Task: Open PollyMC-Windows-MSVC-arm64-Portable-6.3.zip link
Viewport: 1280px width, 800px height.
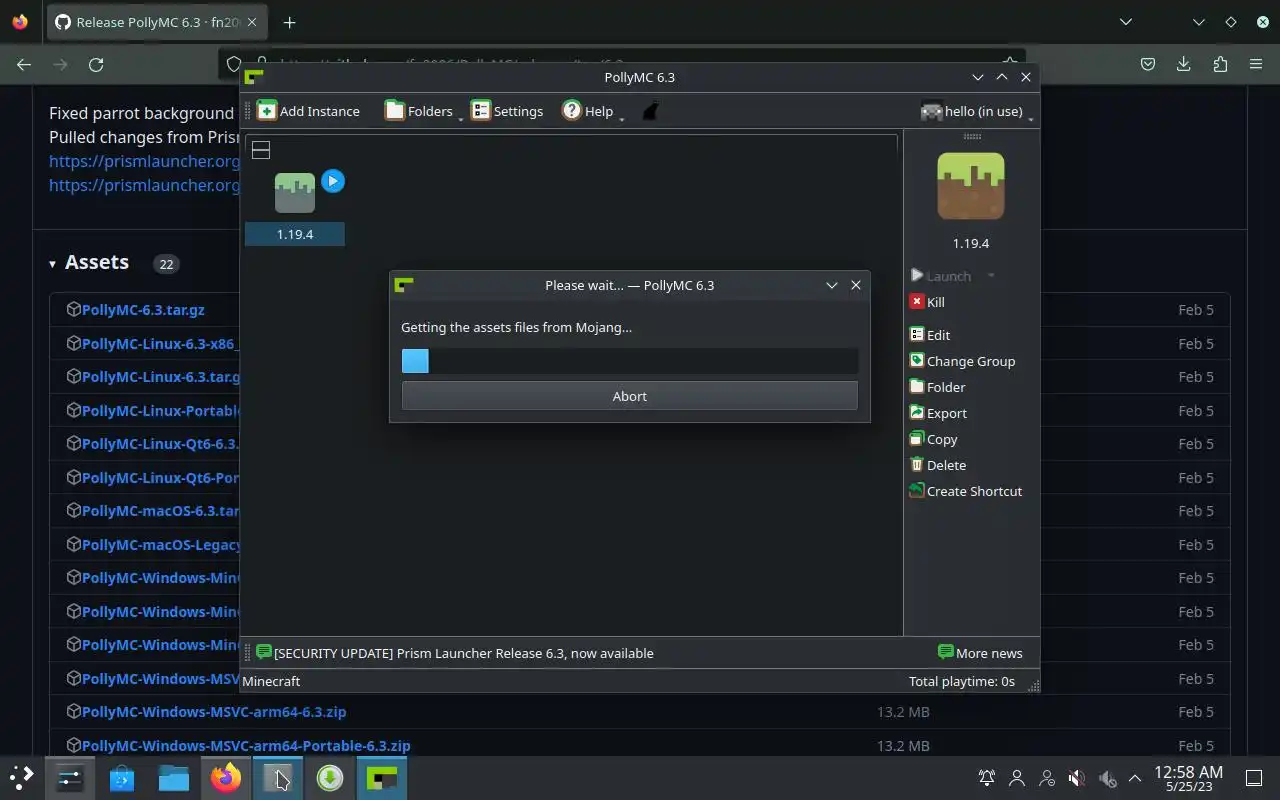Action: click(246, 746)
